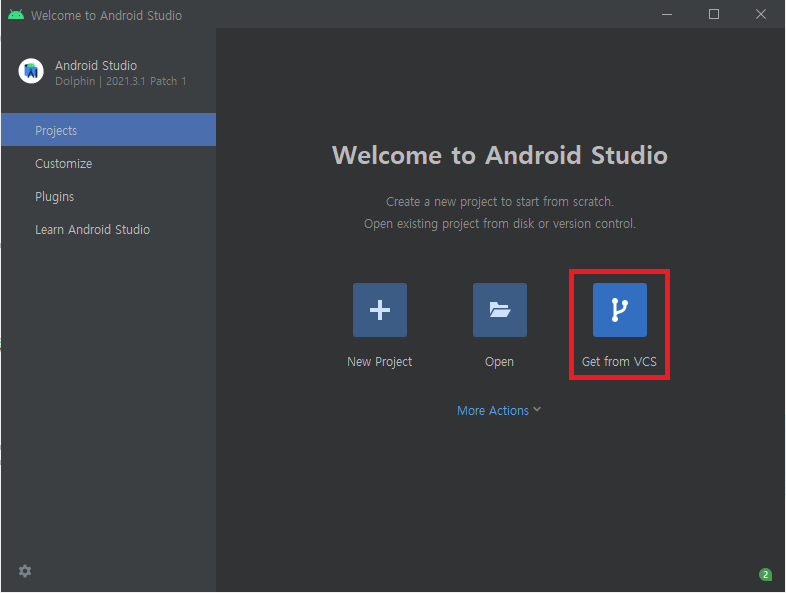Screen dimensions: 786x593
Task: Switch to the Customize tab
Action: click(x=108, y=163)
